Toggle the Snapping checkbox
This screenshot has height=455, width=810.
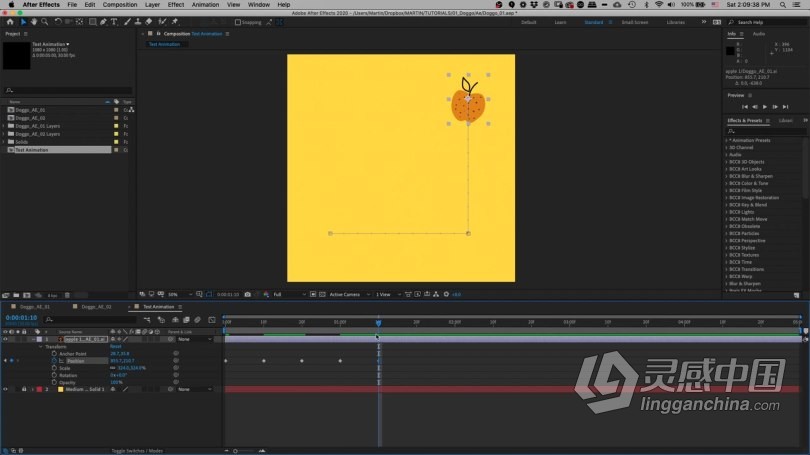coord(238,22)
